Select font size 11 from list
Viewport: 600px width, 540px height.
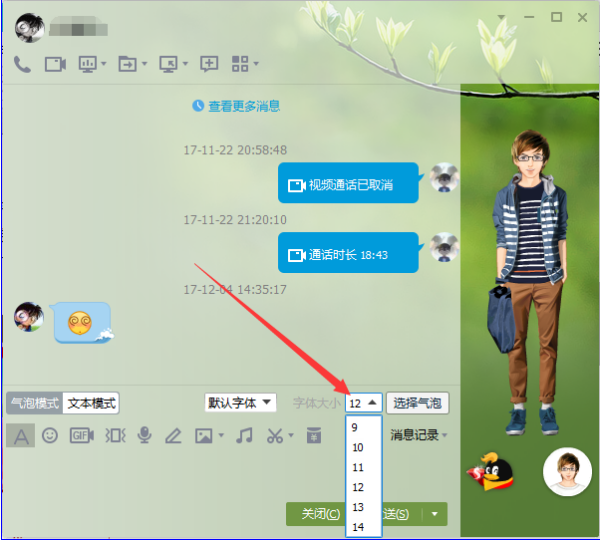(363, 467)
